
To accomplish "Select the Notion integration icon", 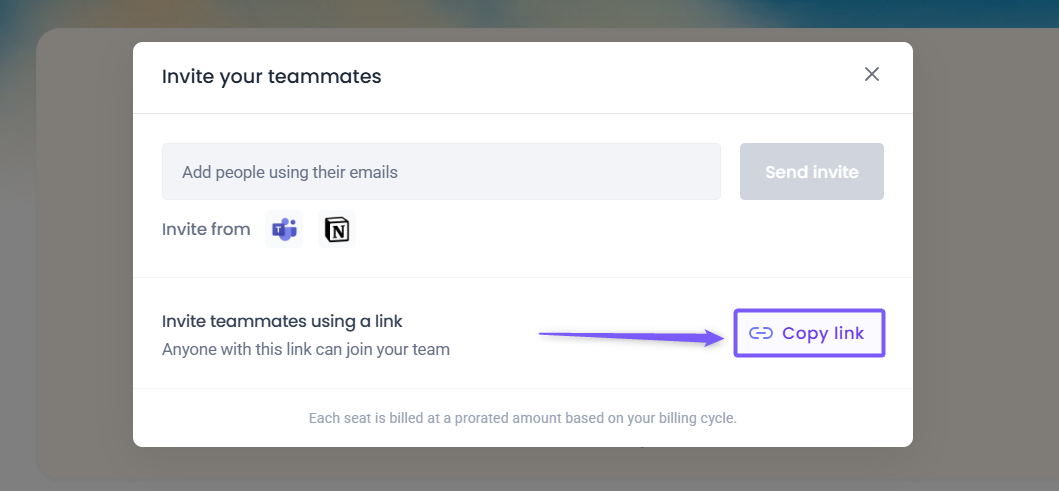I will pyautogui.click(x=337, y=229).
